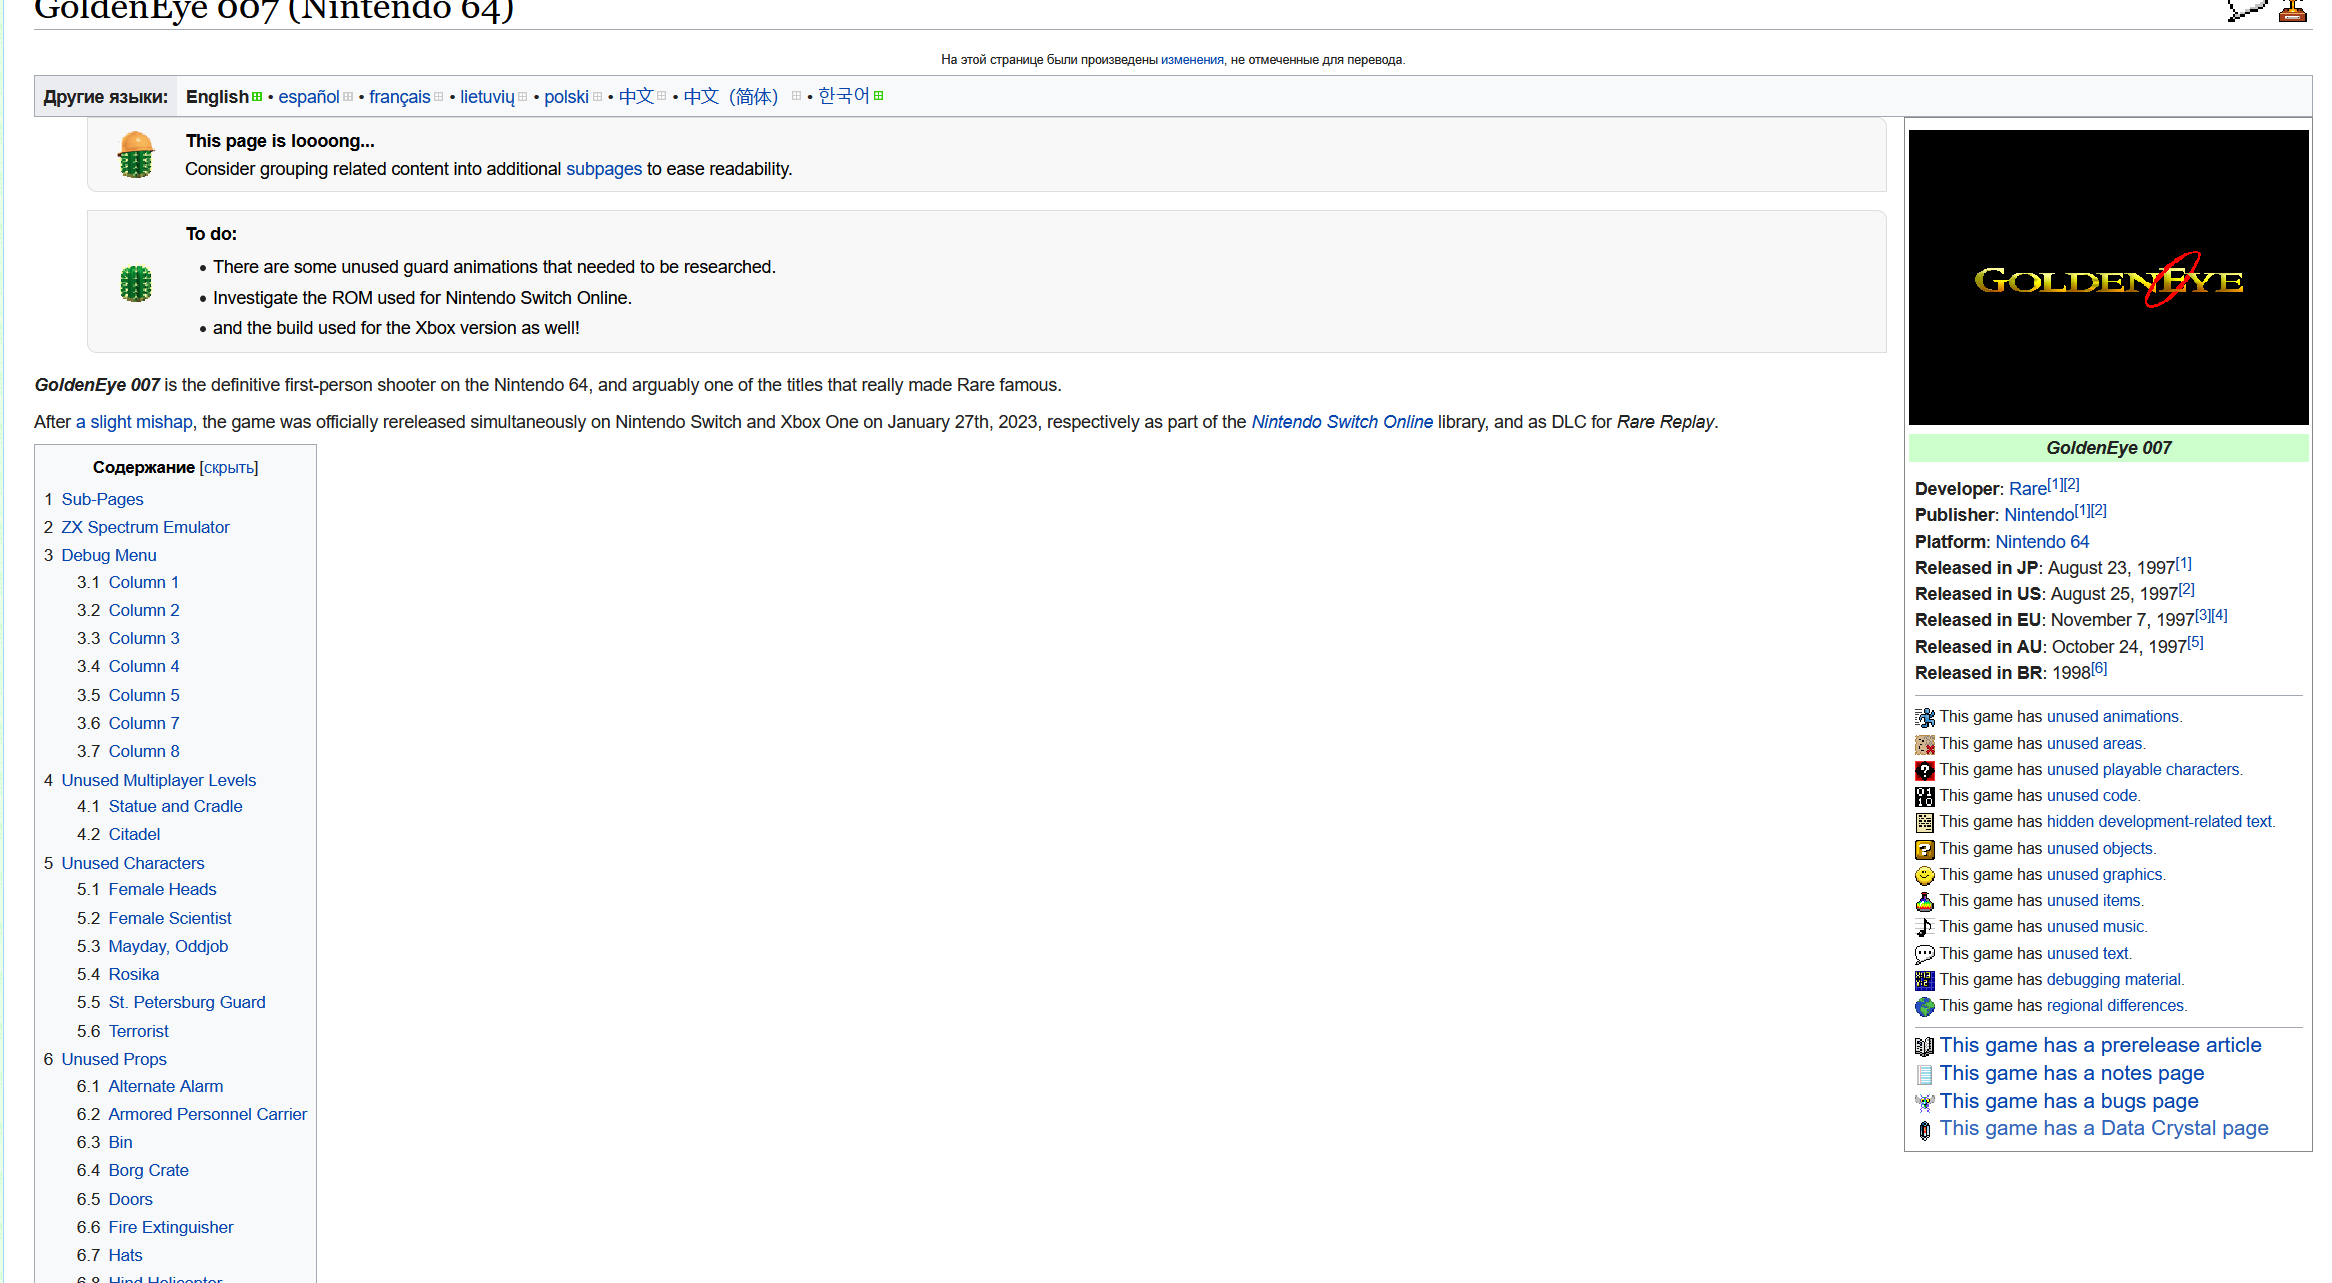Switch page language to español

pos(308,97)
